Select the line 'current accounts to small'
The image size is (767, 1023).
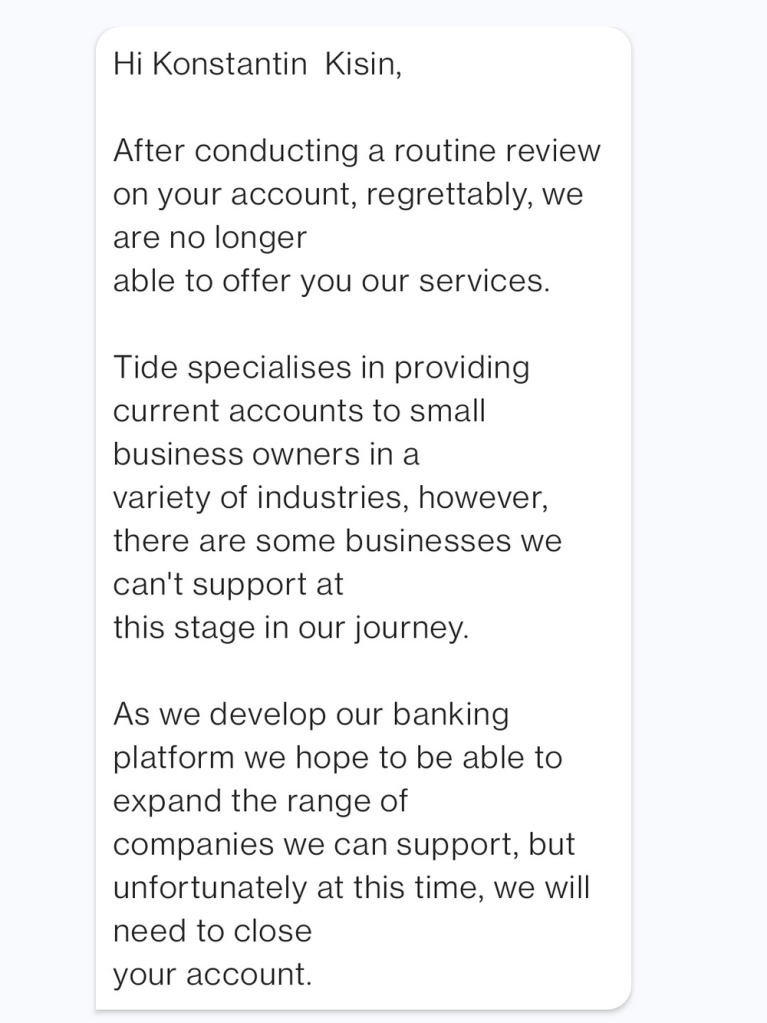(299, 411)
